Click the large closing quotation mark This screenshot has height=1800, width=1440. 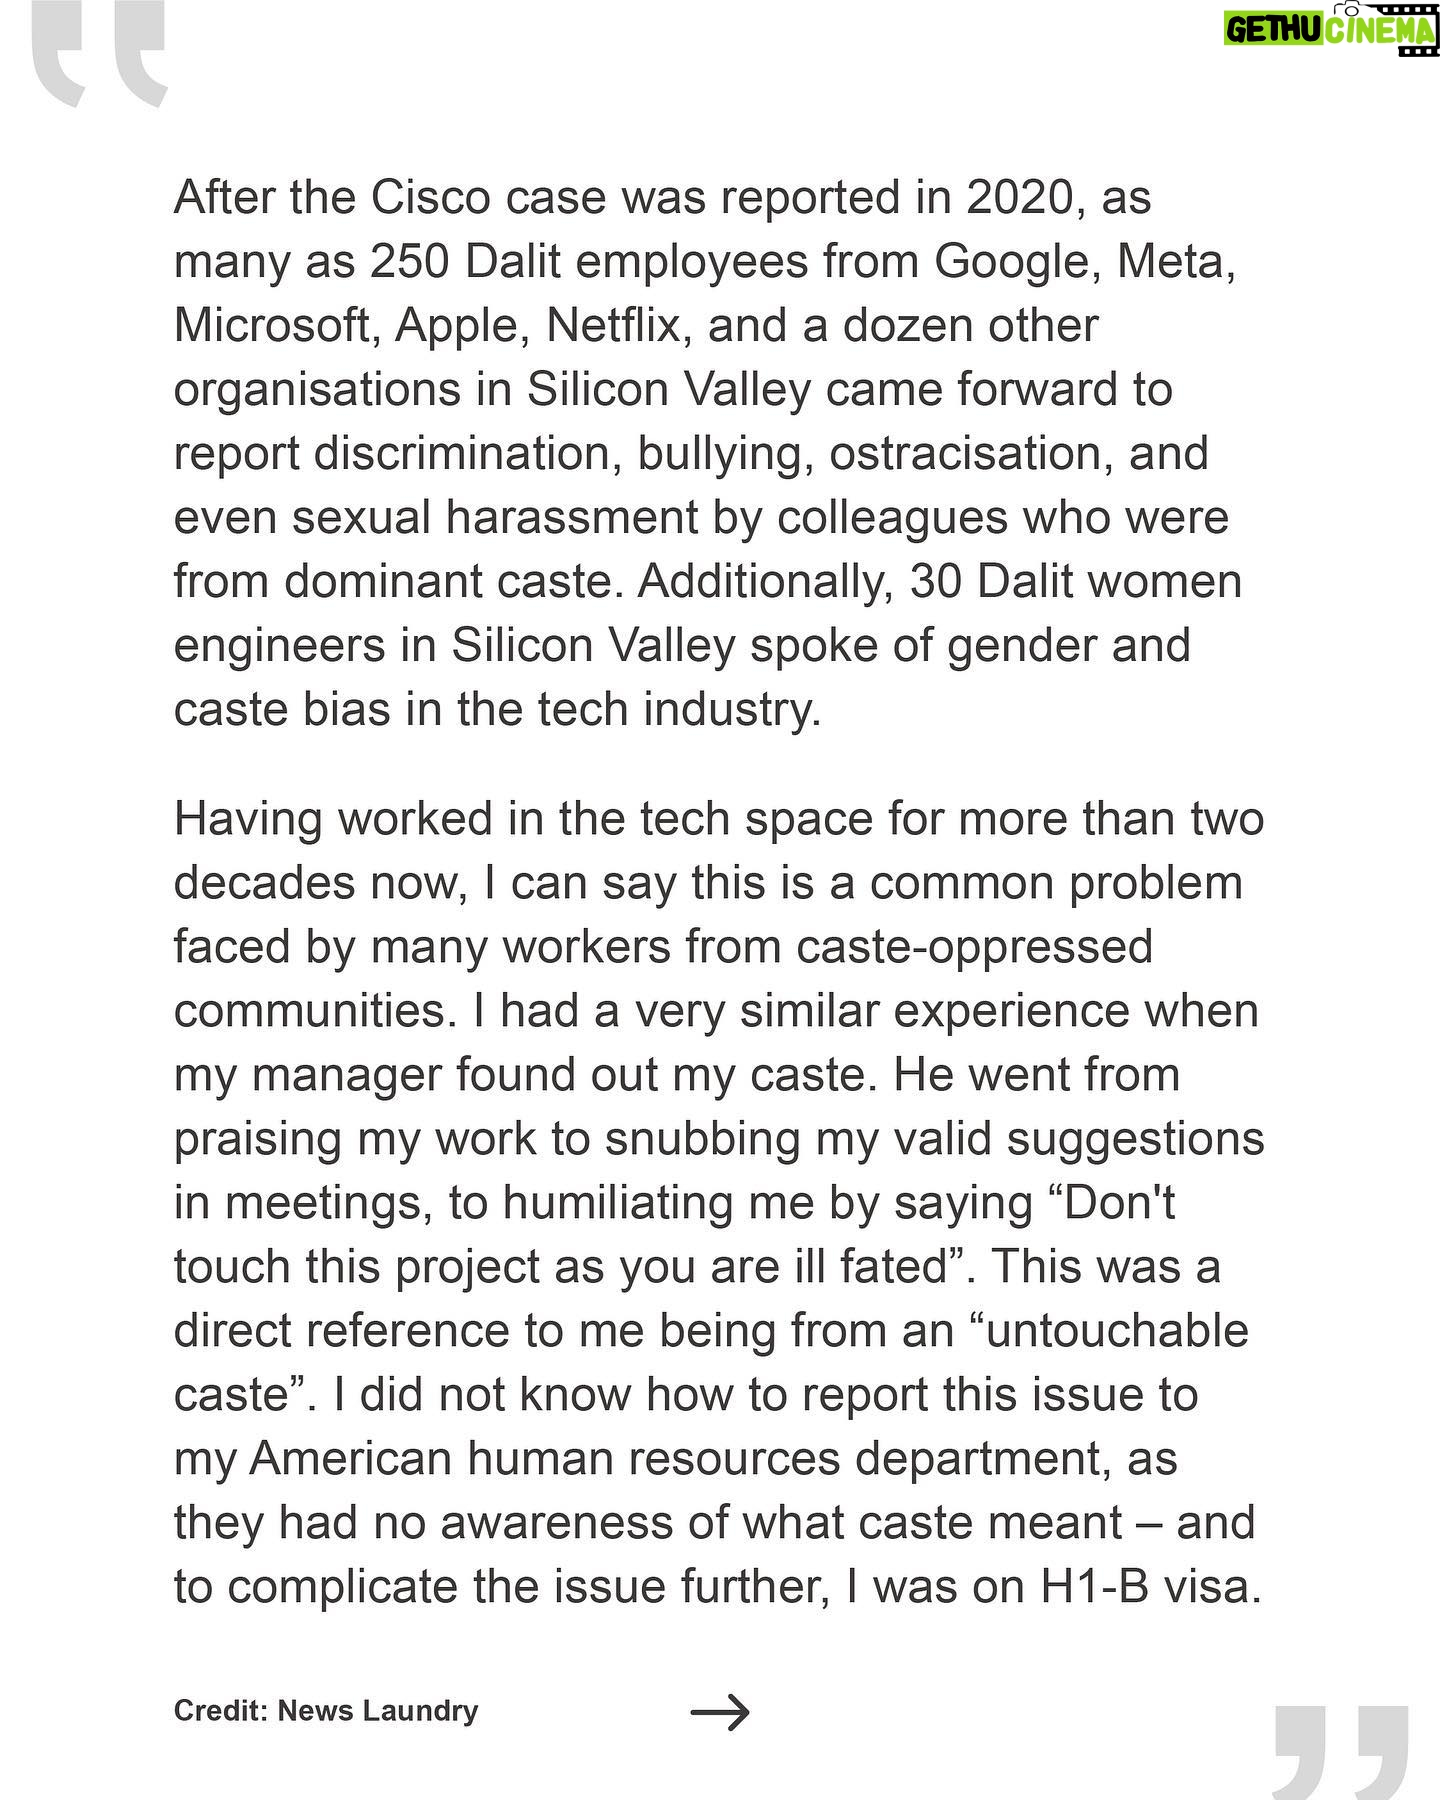[1341, 1751]
